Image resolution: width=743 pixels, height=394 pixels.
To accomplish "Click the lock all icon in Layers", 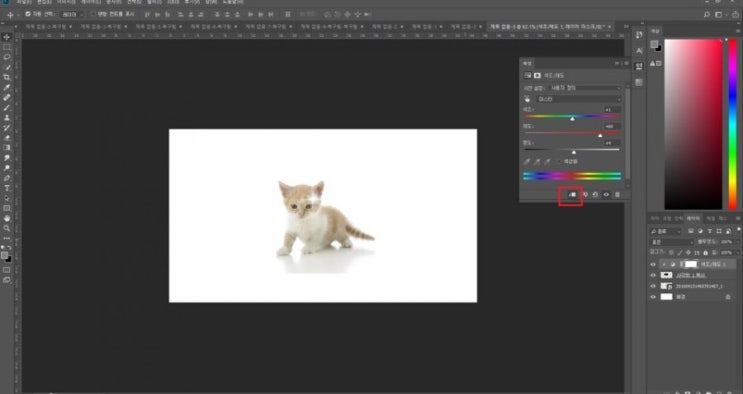I will pyautogui.click(x=705, y=253).
